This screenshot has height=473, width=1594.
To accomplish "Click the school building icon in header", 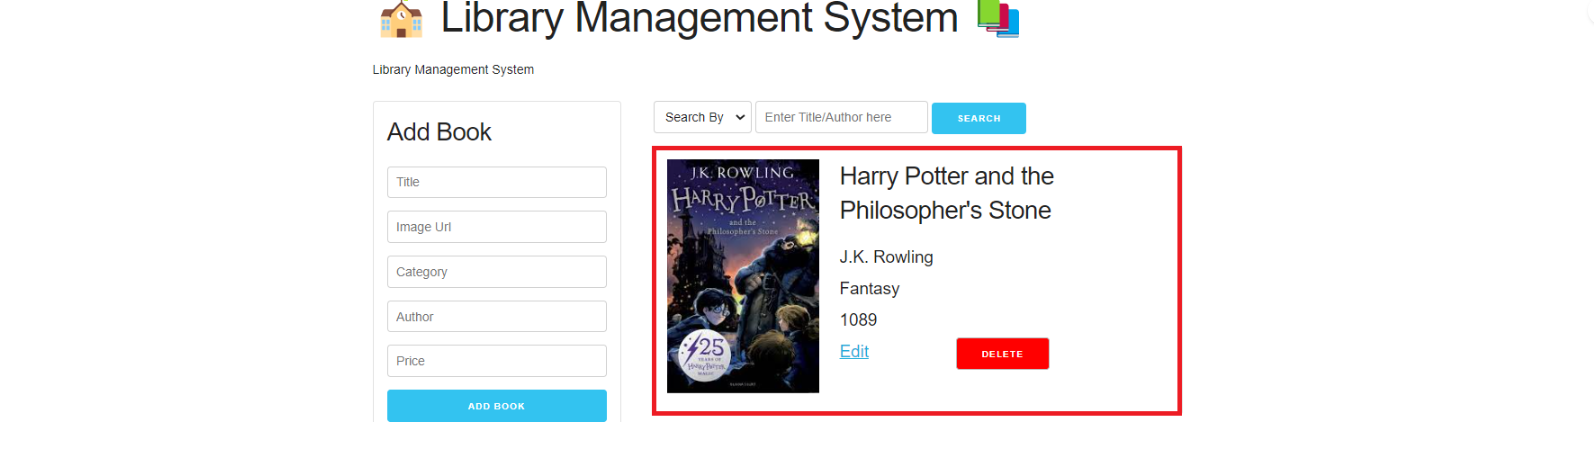I will (x=401, y=19).
